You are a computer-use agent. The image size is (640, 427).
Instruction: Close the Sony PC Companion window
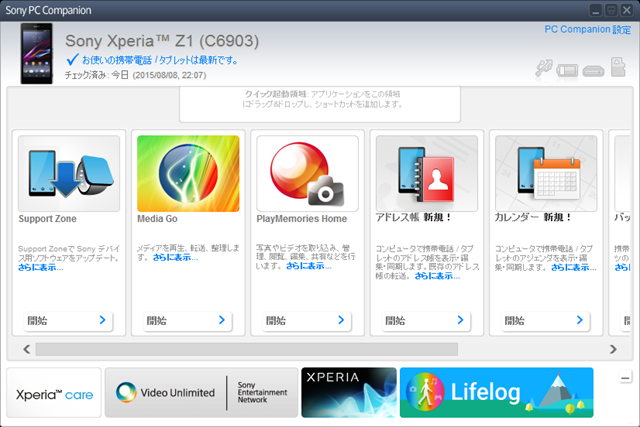click(627, 10)
